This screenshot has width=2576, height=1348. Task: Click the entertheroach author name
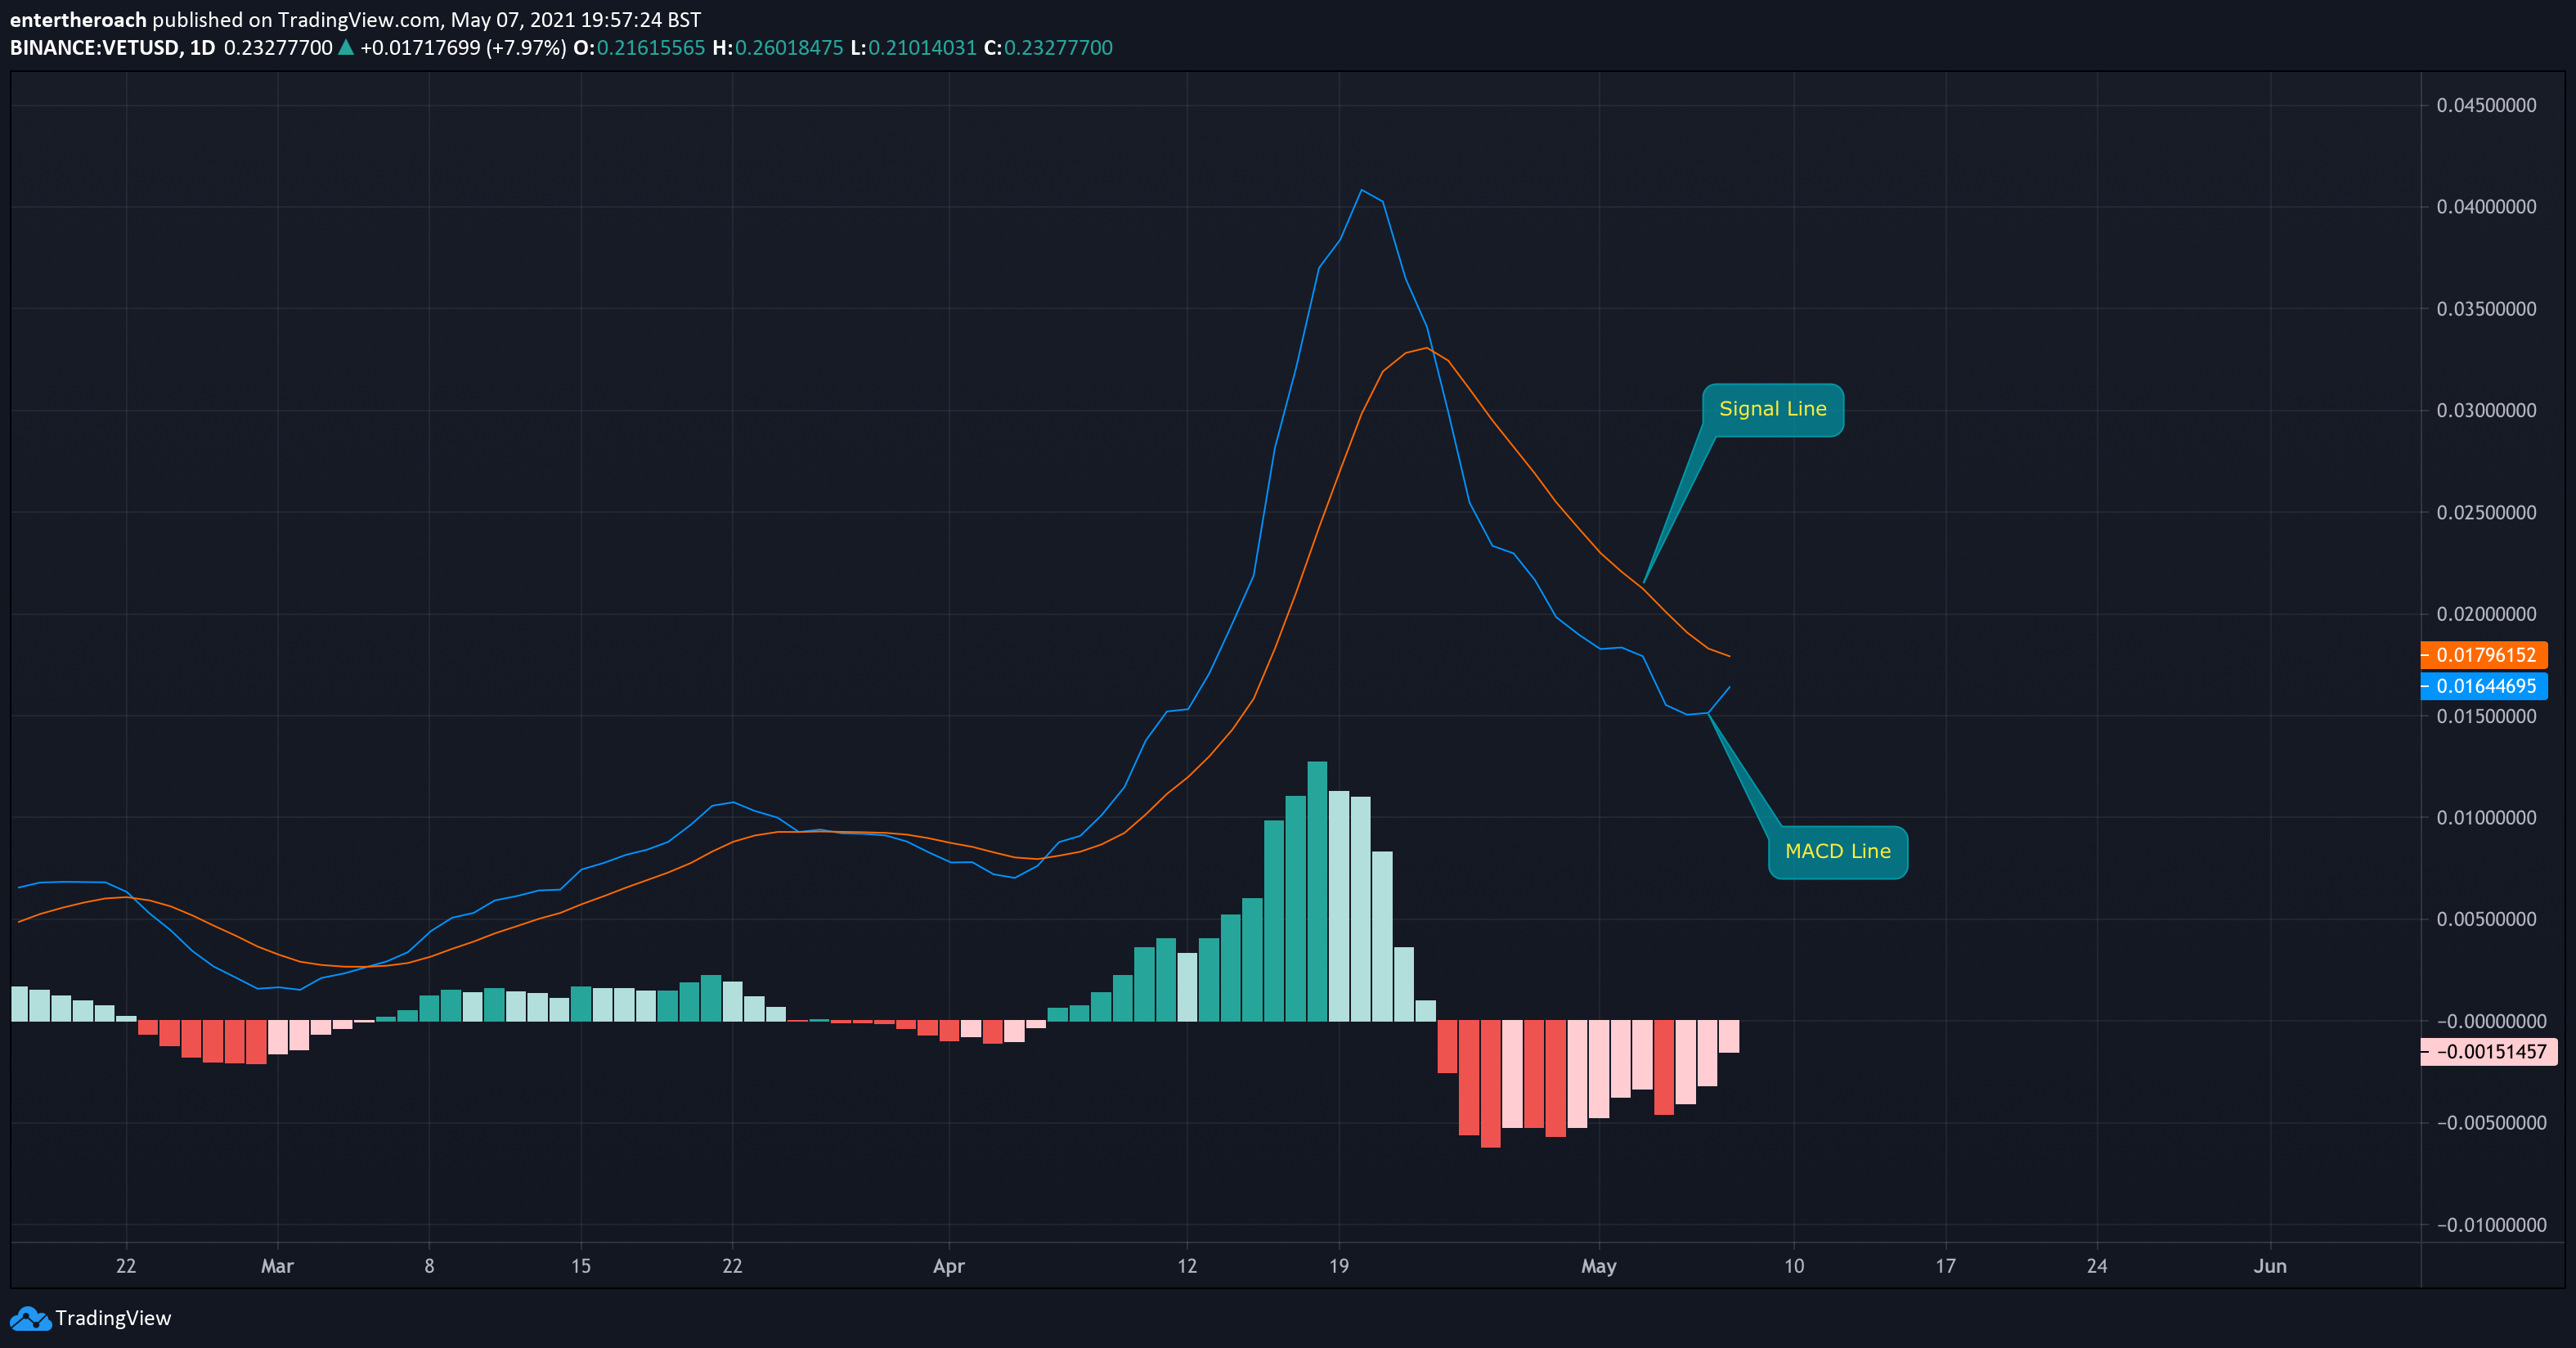click(78, 20)
